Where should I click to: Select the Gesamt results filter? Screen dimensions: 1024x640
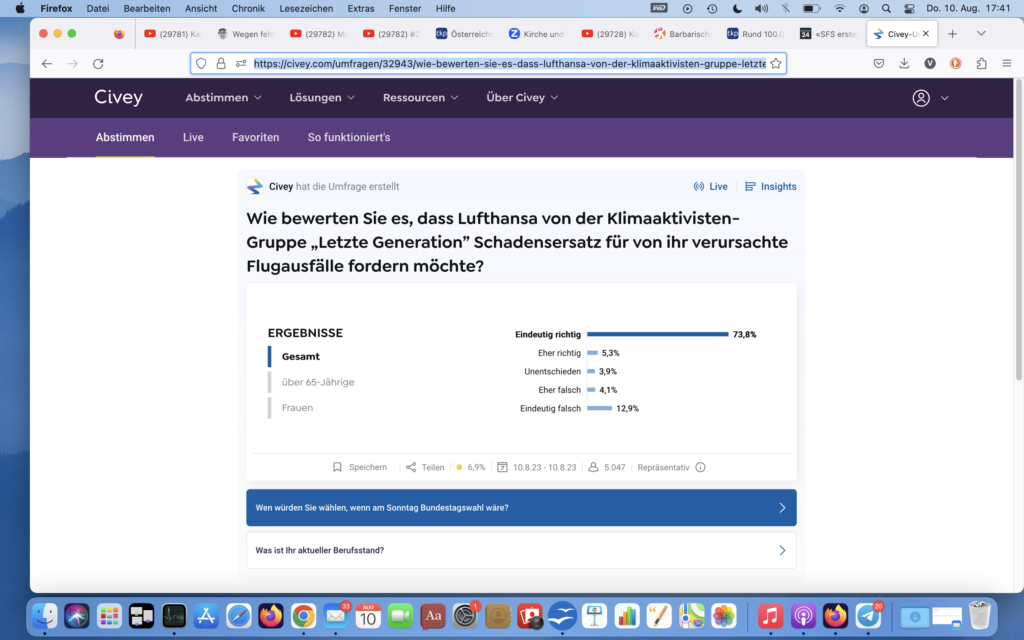point(301,356)
